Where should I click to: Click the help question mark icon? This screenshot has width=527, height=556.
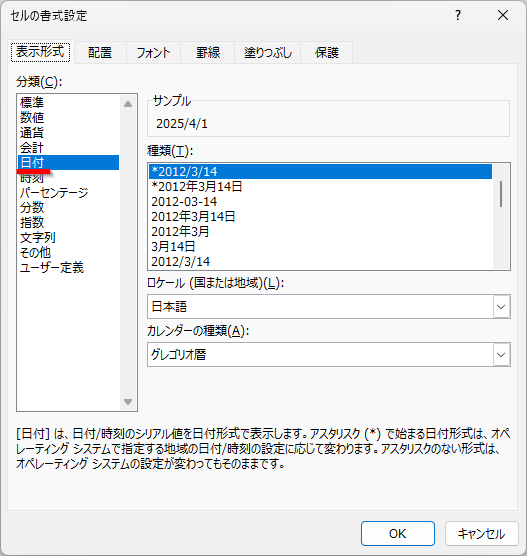point(458,15)
